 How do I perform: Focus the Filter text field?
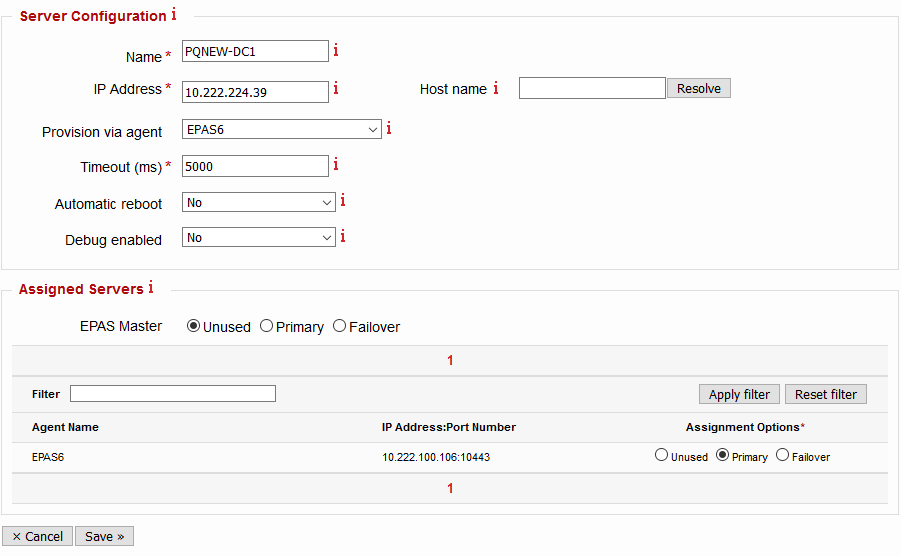point(172,394)
